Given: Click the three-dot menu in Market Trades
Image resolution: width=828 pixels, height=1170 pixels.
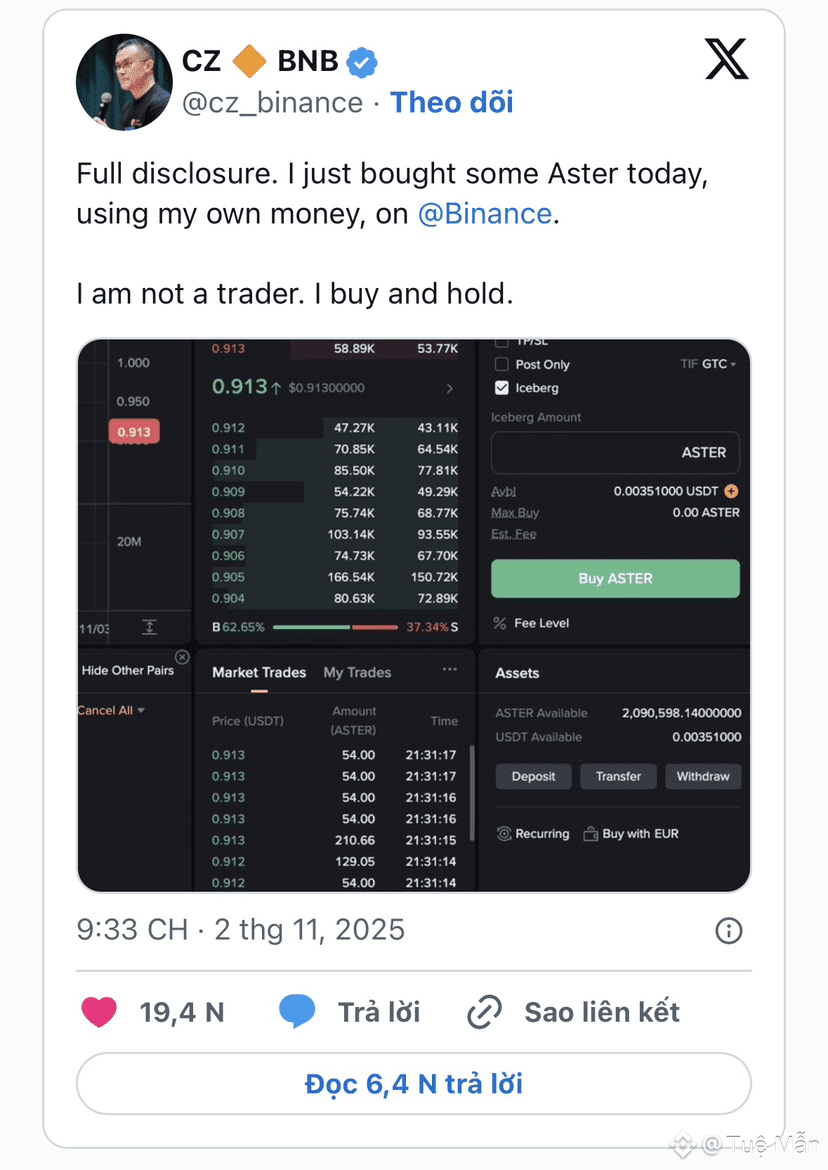Looking at the screenshot, I should (x=450, y=669).
